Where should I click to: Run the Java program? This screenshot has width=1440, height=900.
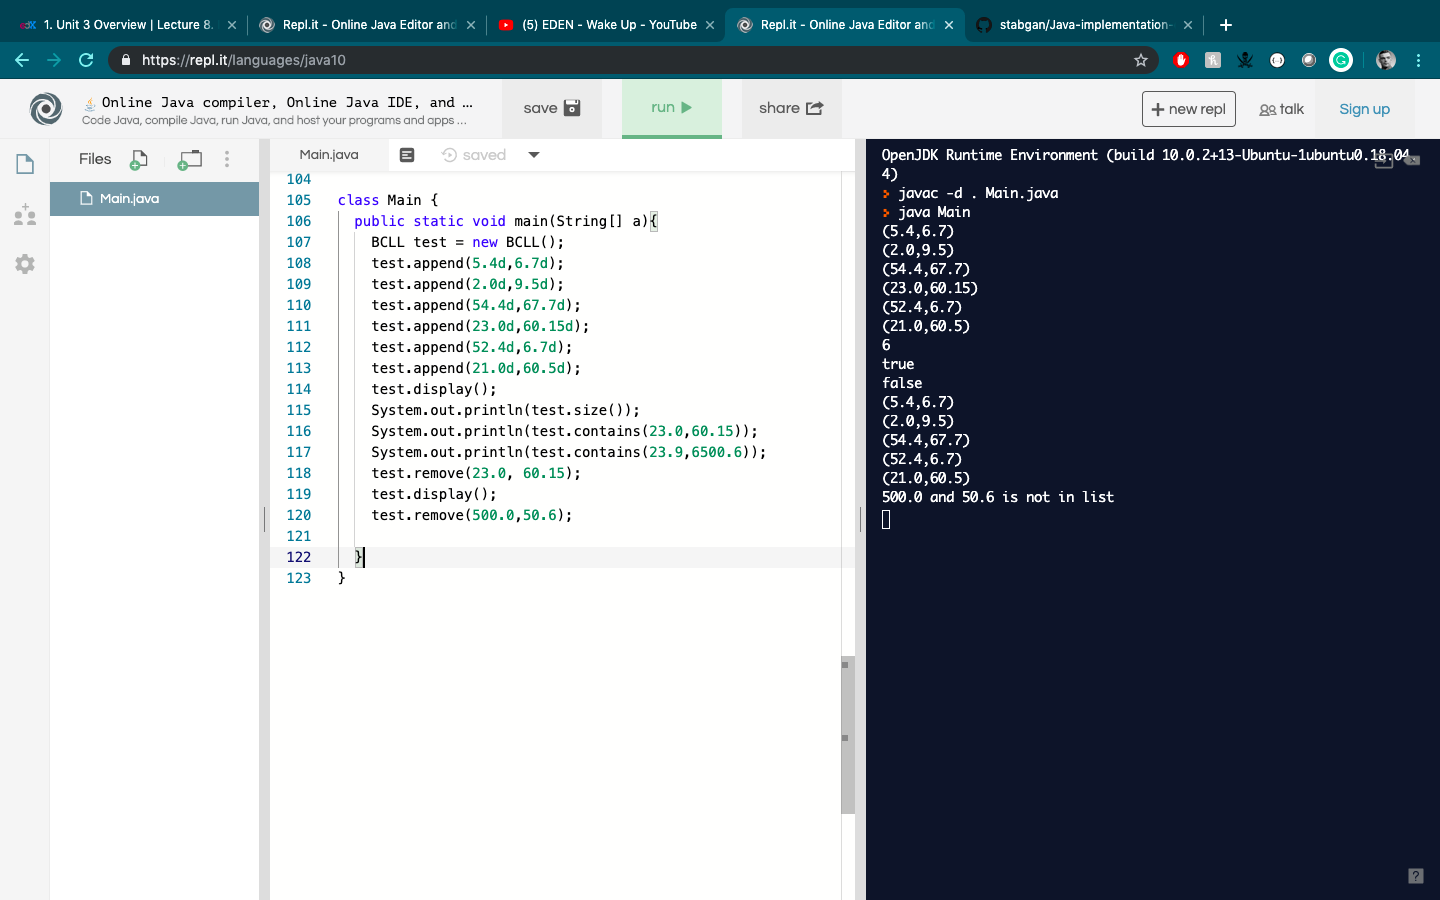(x=671, y=108)
